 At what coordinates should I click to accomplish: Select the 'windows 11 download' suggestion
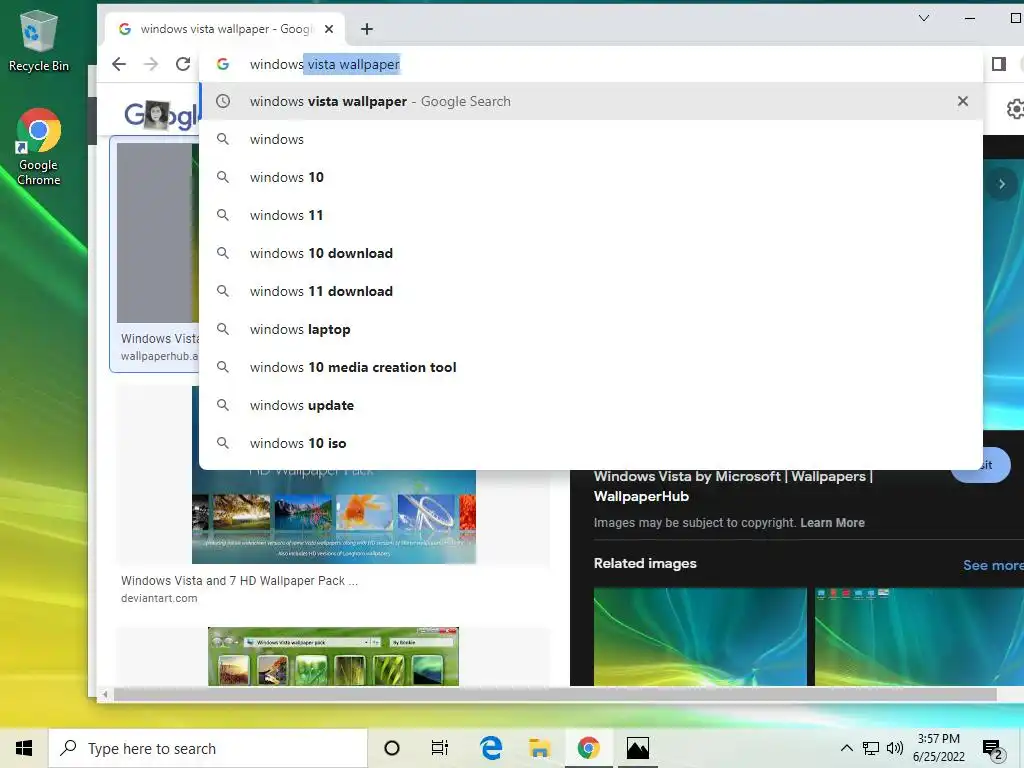(591, 291)
